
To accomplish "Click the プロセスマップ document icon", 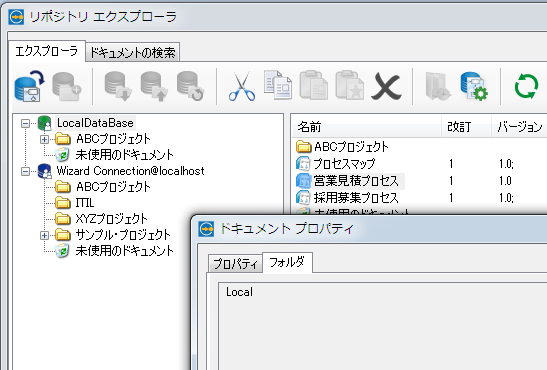I will (303, 164).
